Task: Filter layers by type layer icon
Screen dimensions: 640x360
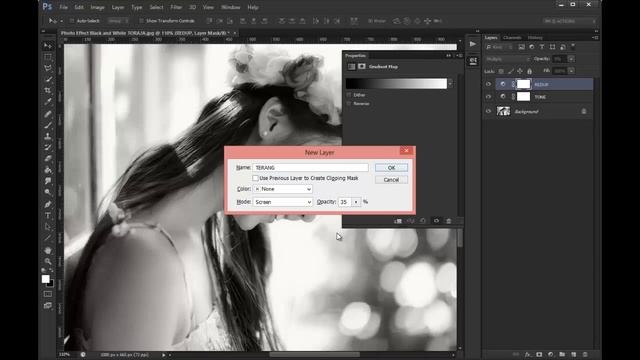Action: (x=542, y=47)
